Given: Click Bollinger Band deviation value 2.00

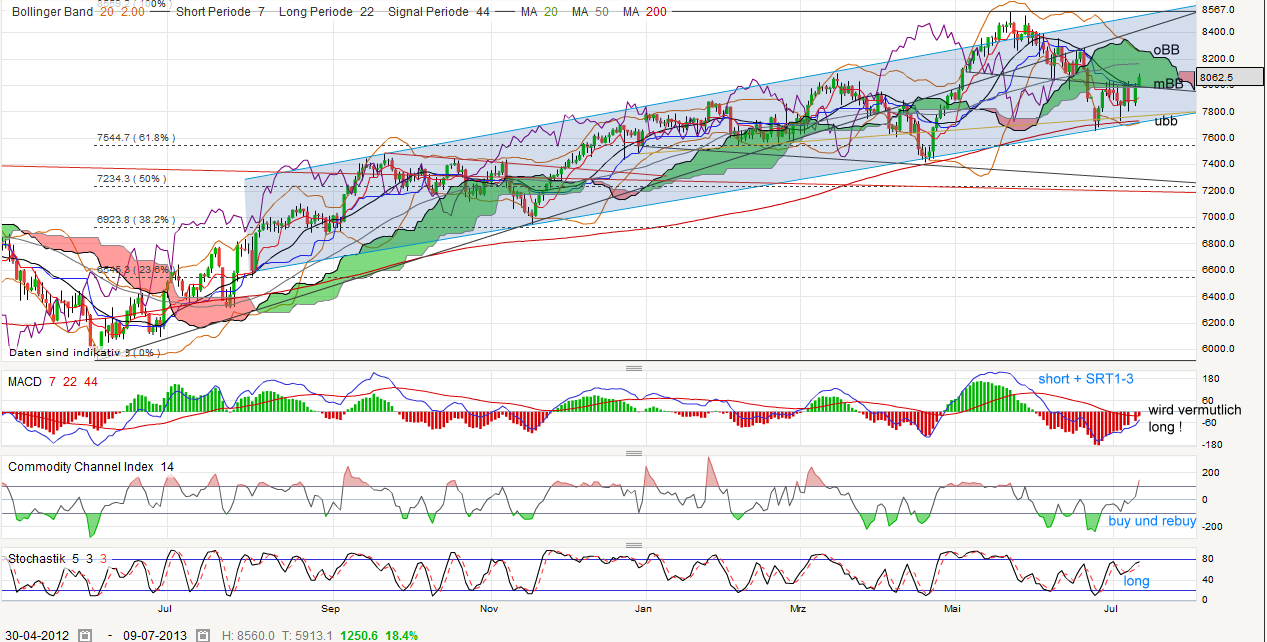Looking at the screenshot, I should (133, 12).
